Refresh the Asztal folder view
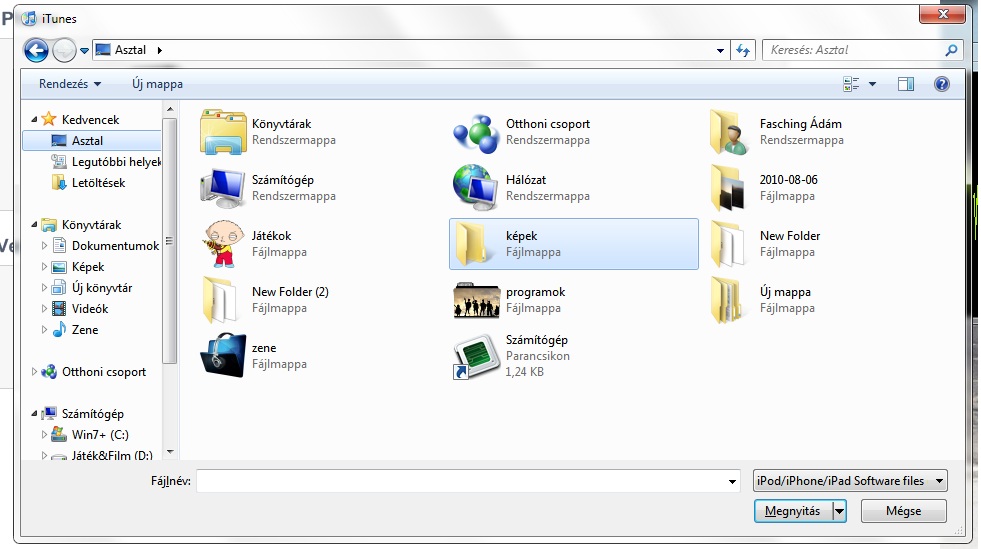981x549 pixels. (743, 51)
